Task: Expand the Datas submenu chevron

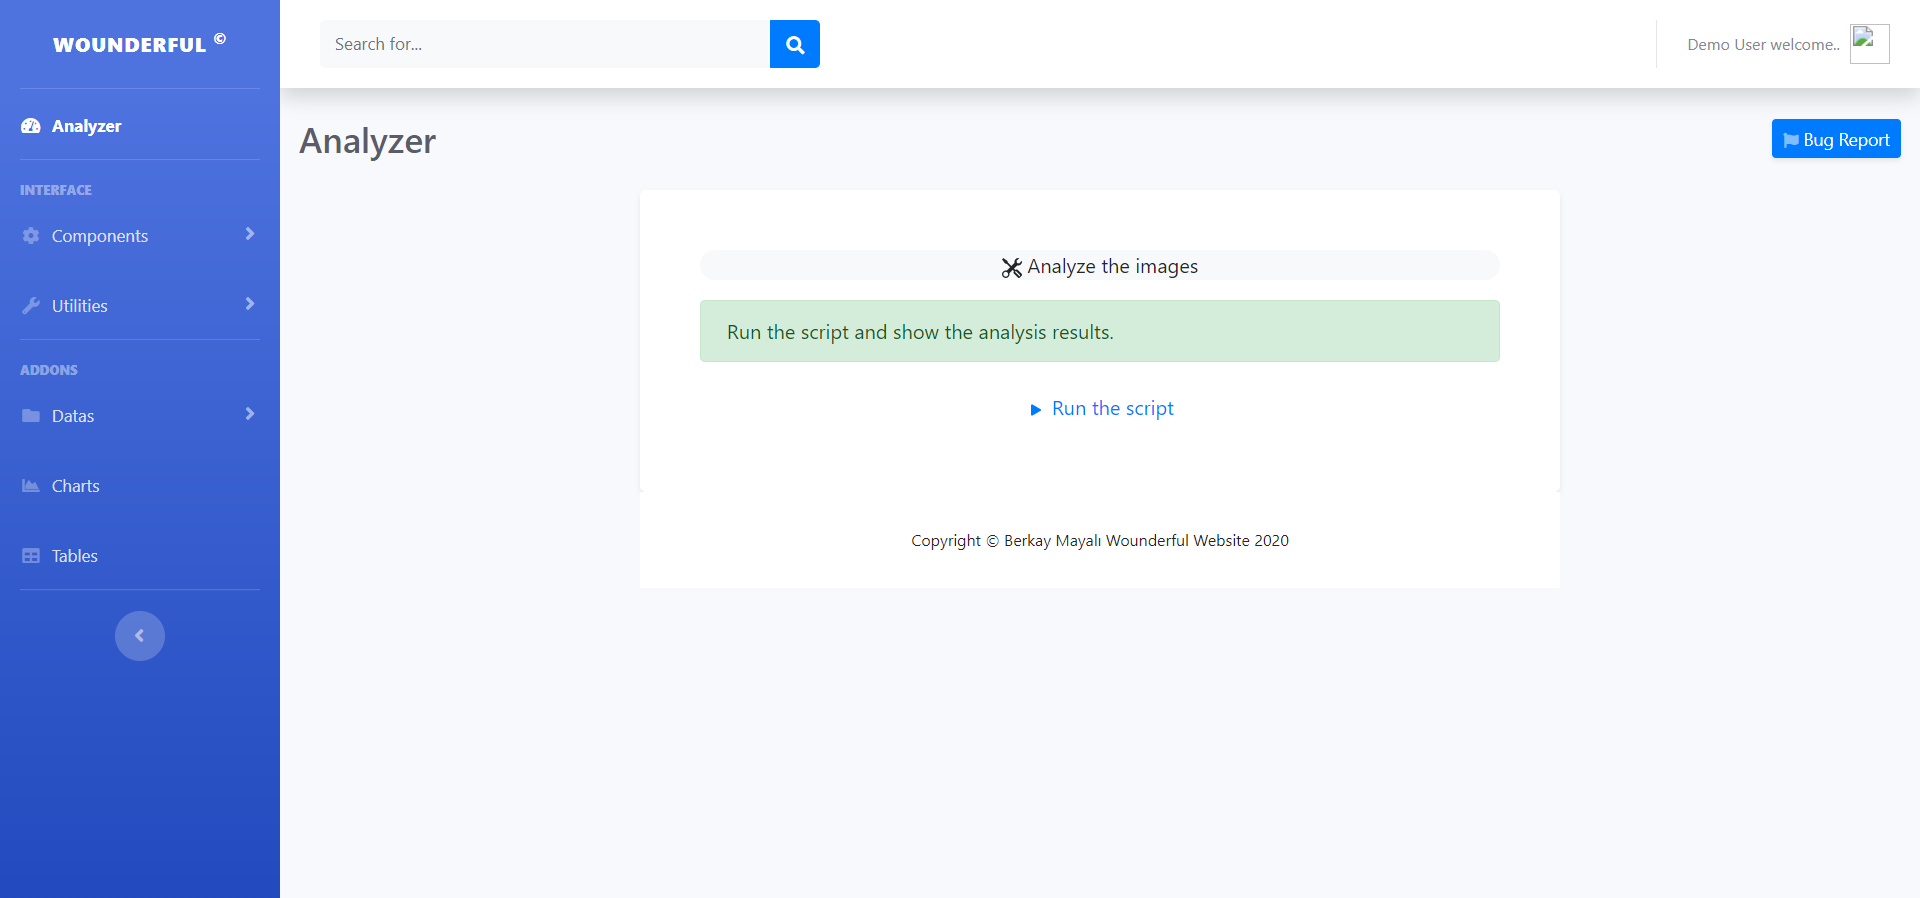Action: coord(250,414)
